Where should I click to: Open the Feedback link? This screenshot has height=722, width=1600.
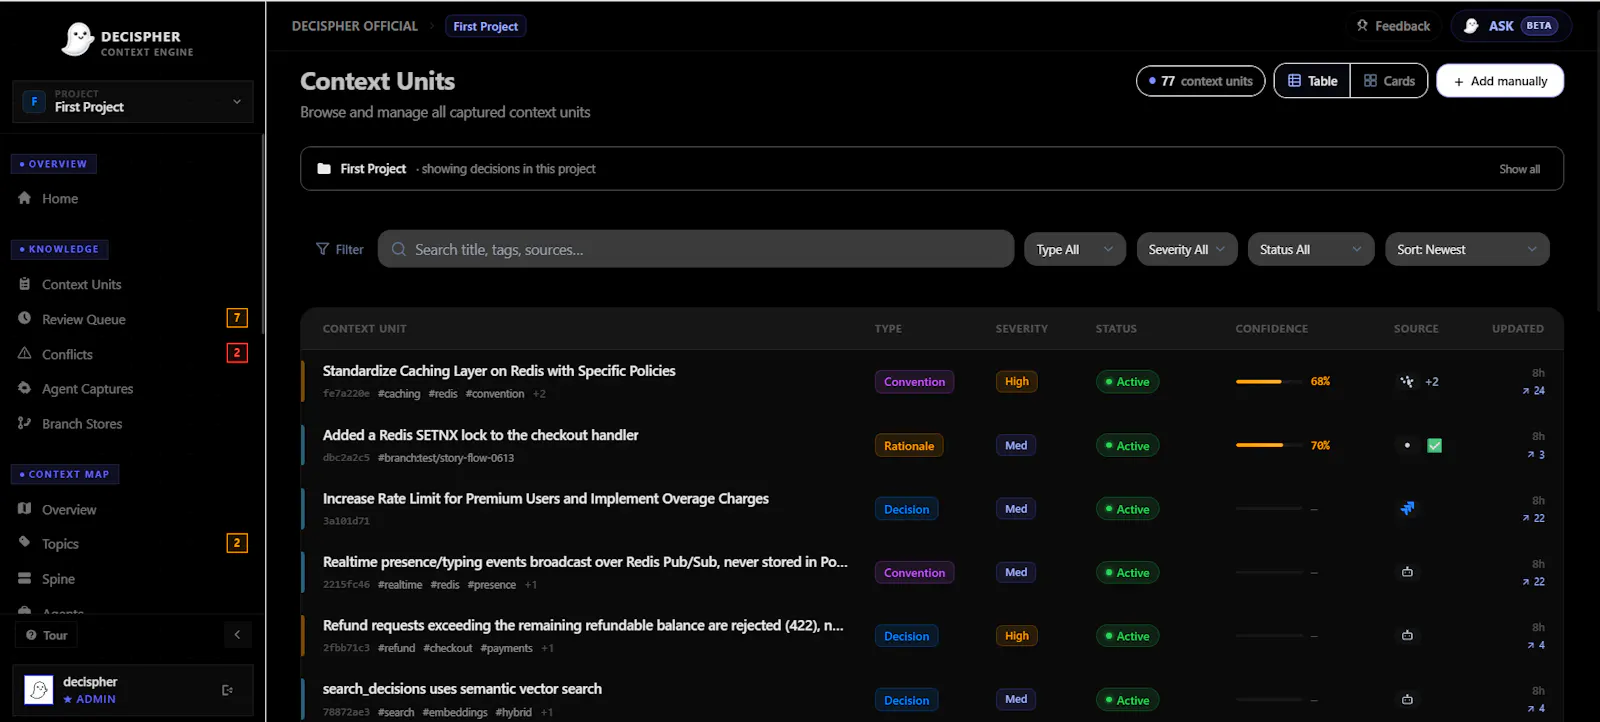[1393, 26]
